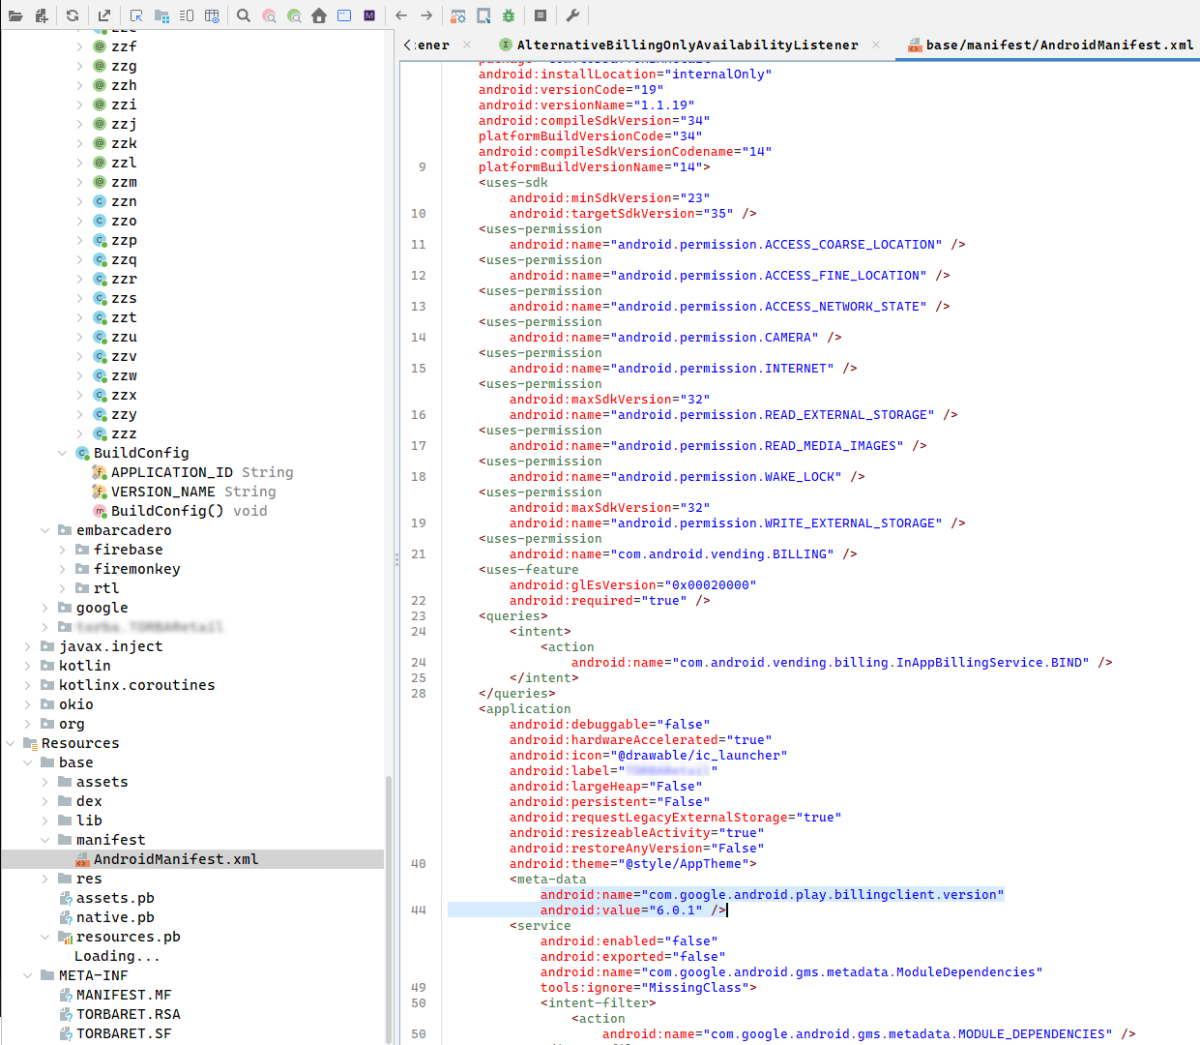Open the log viewer icon
The height and width of the screenshot is (1045, 1200).
tap(540, 16)
